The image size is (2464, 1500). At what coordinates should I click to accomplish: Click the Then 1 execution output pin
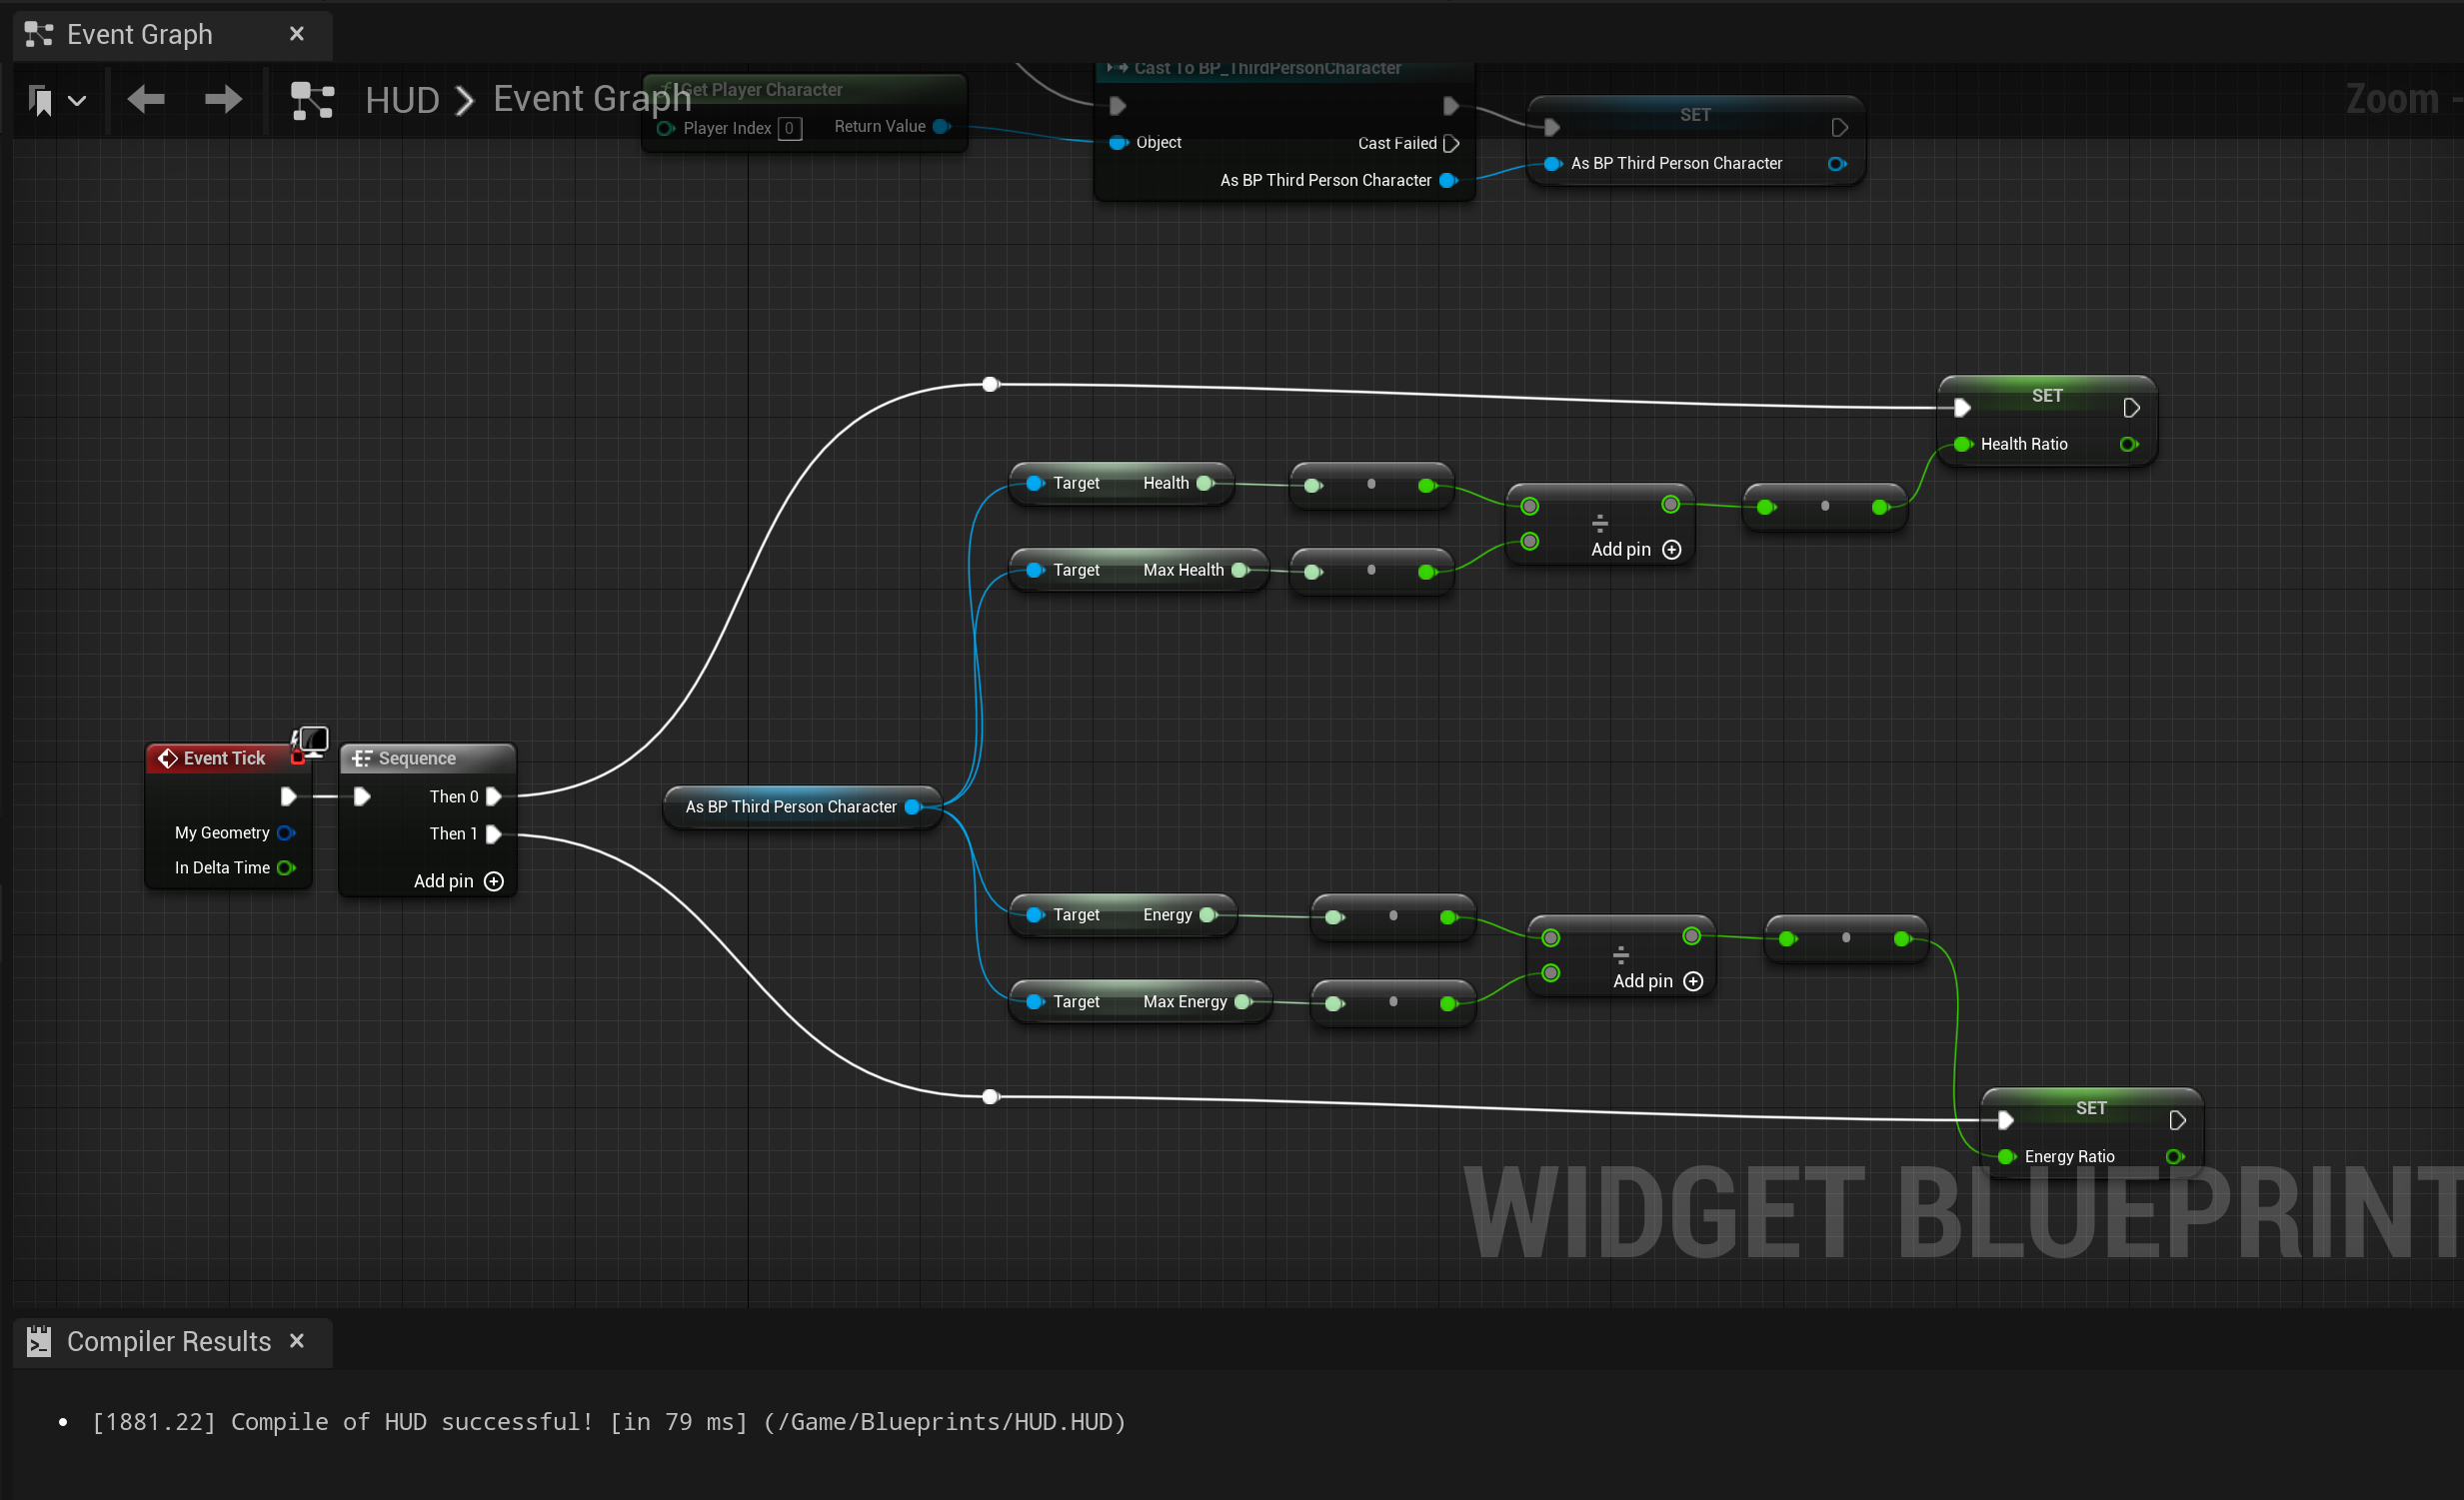click(x=493, y=834)
